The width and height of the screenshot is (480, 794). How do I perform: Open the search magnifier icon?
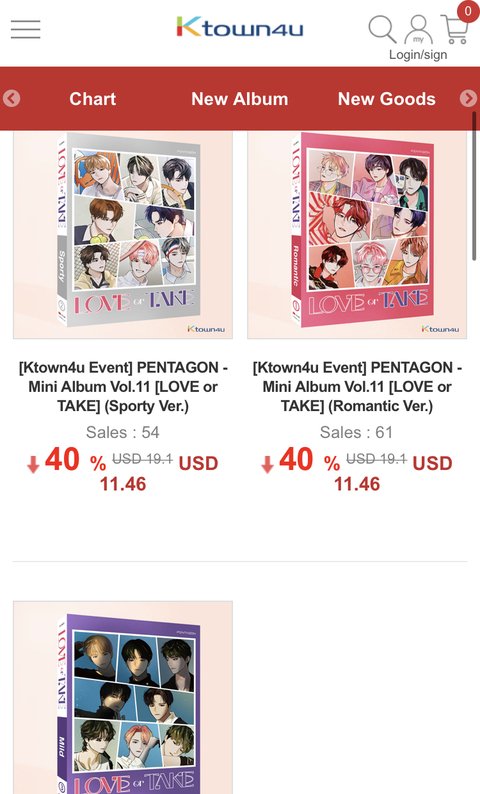[x=382, y=29]
